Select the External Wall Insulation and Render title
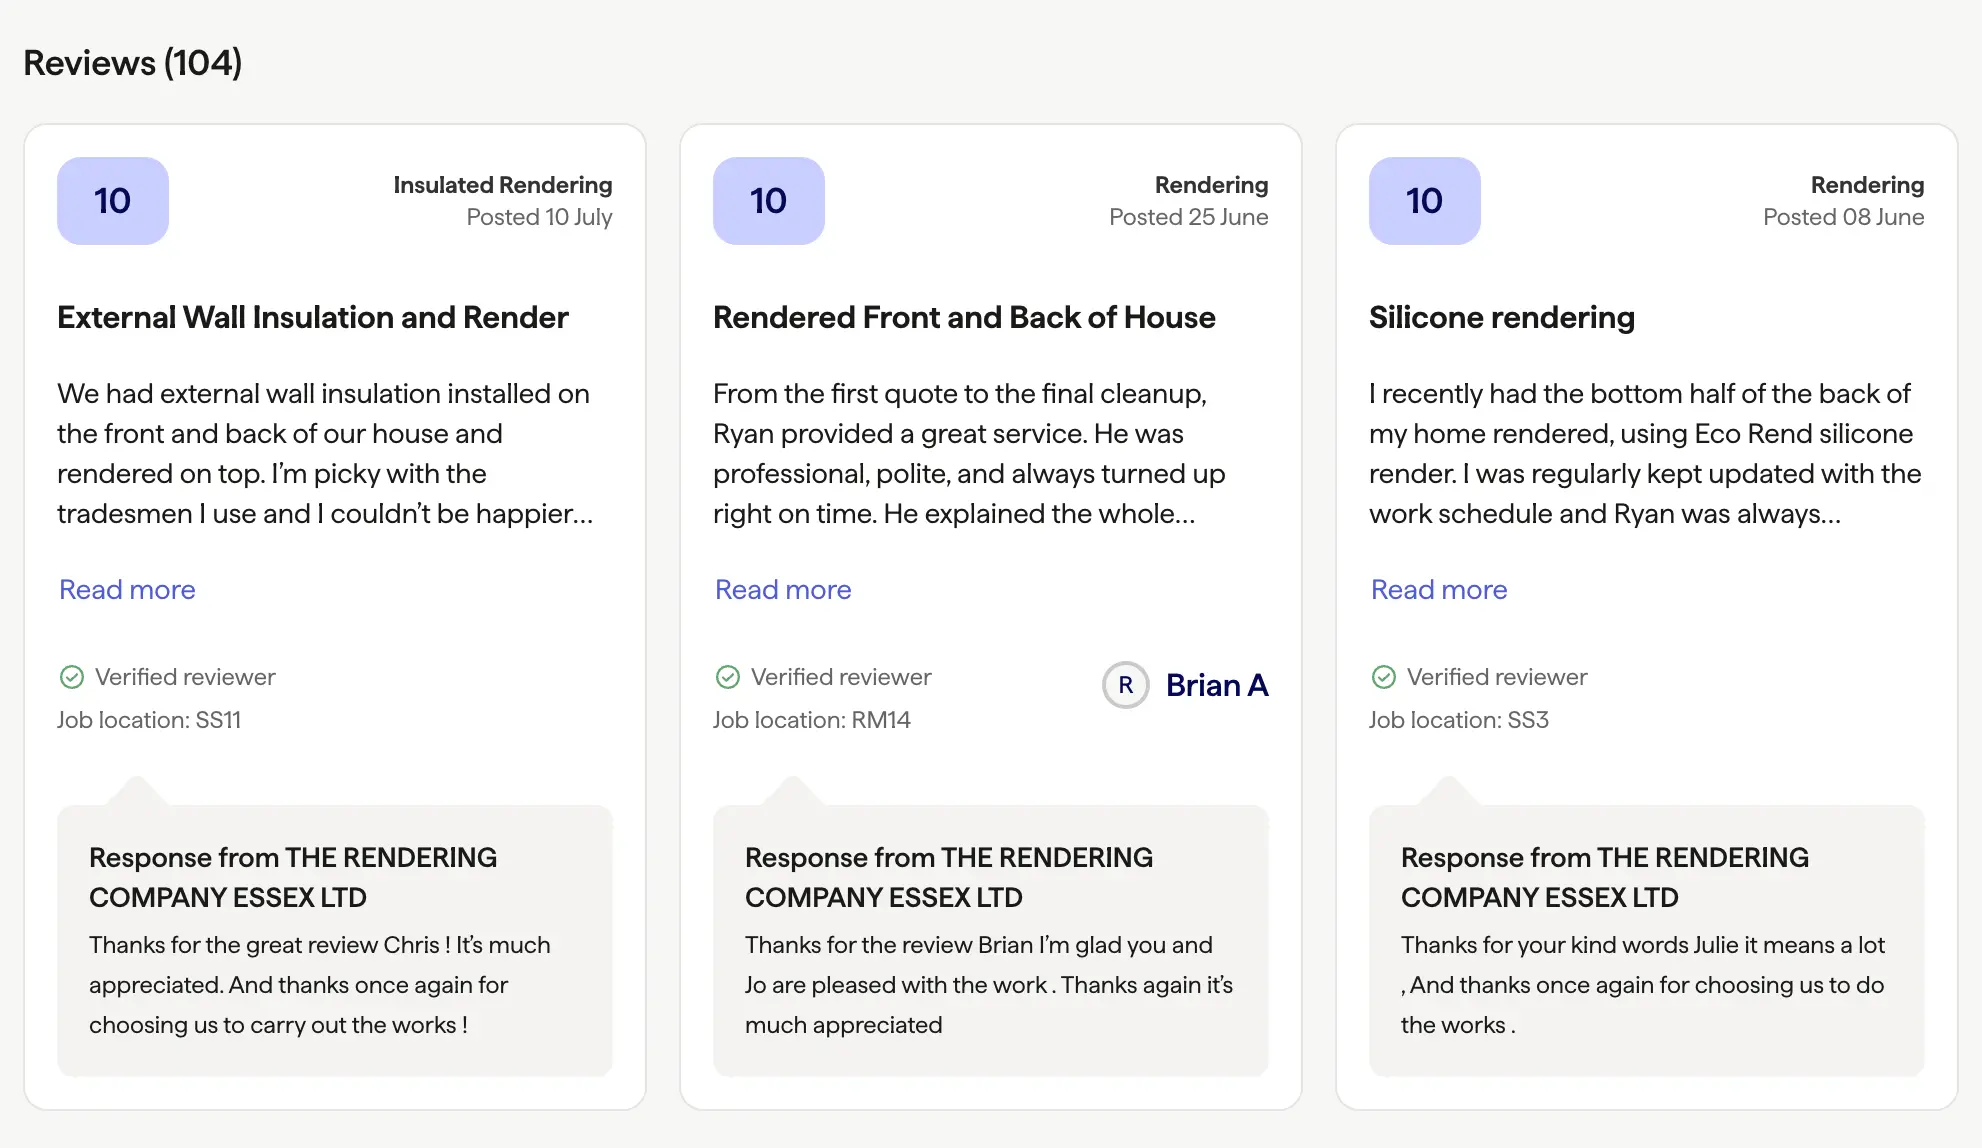The image size is (1982, 1148). (313, 317)
